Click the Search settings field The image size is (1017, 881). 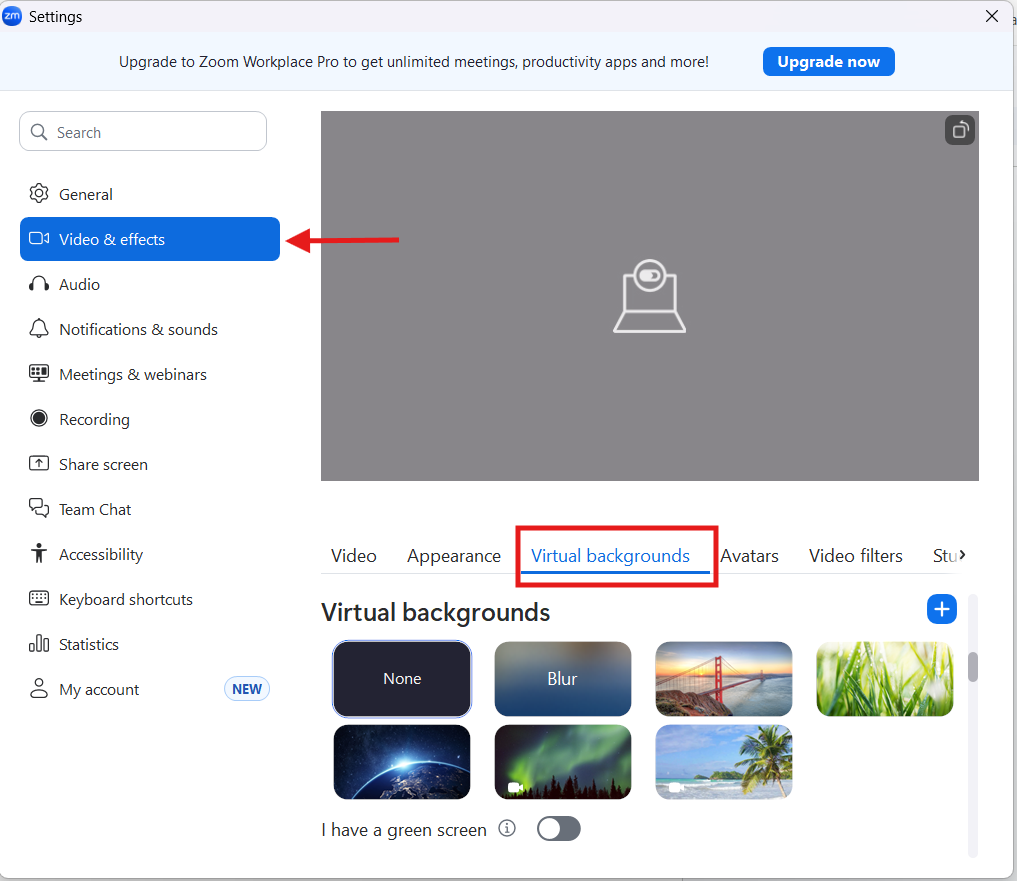[143, 132]
